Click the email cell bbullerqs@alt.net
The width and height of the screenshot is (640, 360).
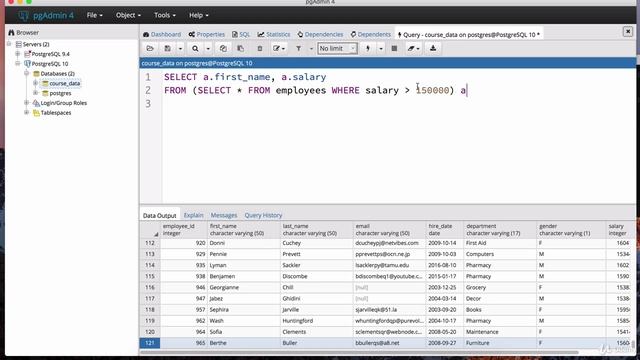click(x=389, y=343)
